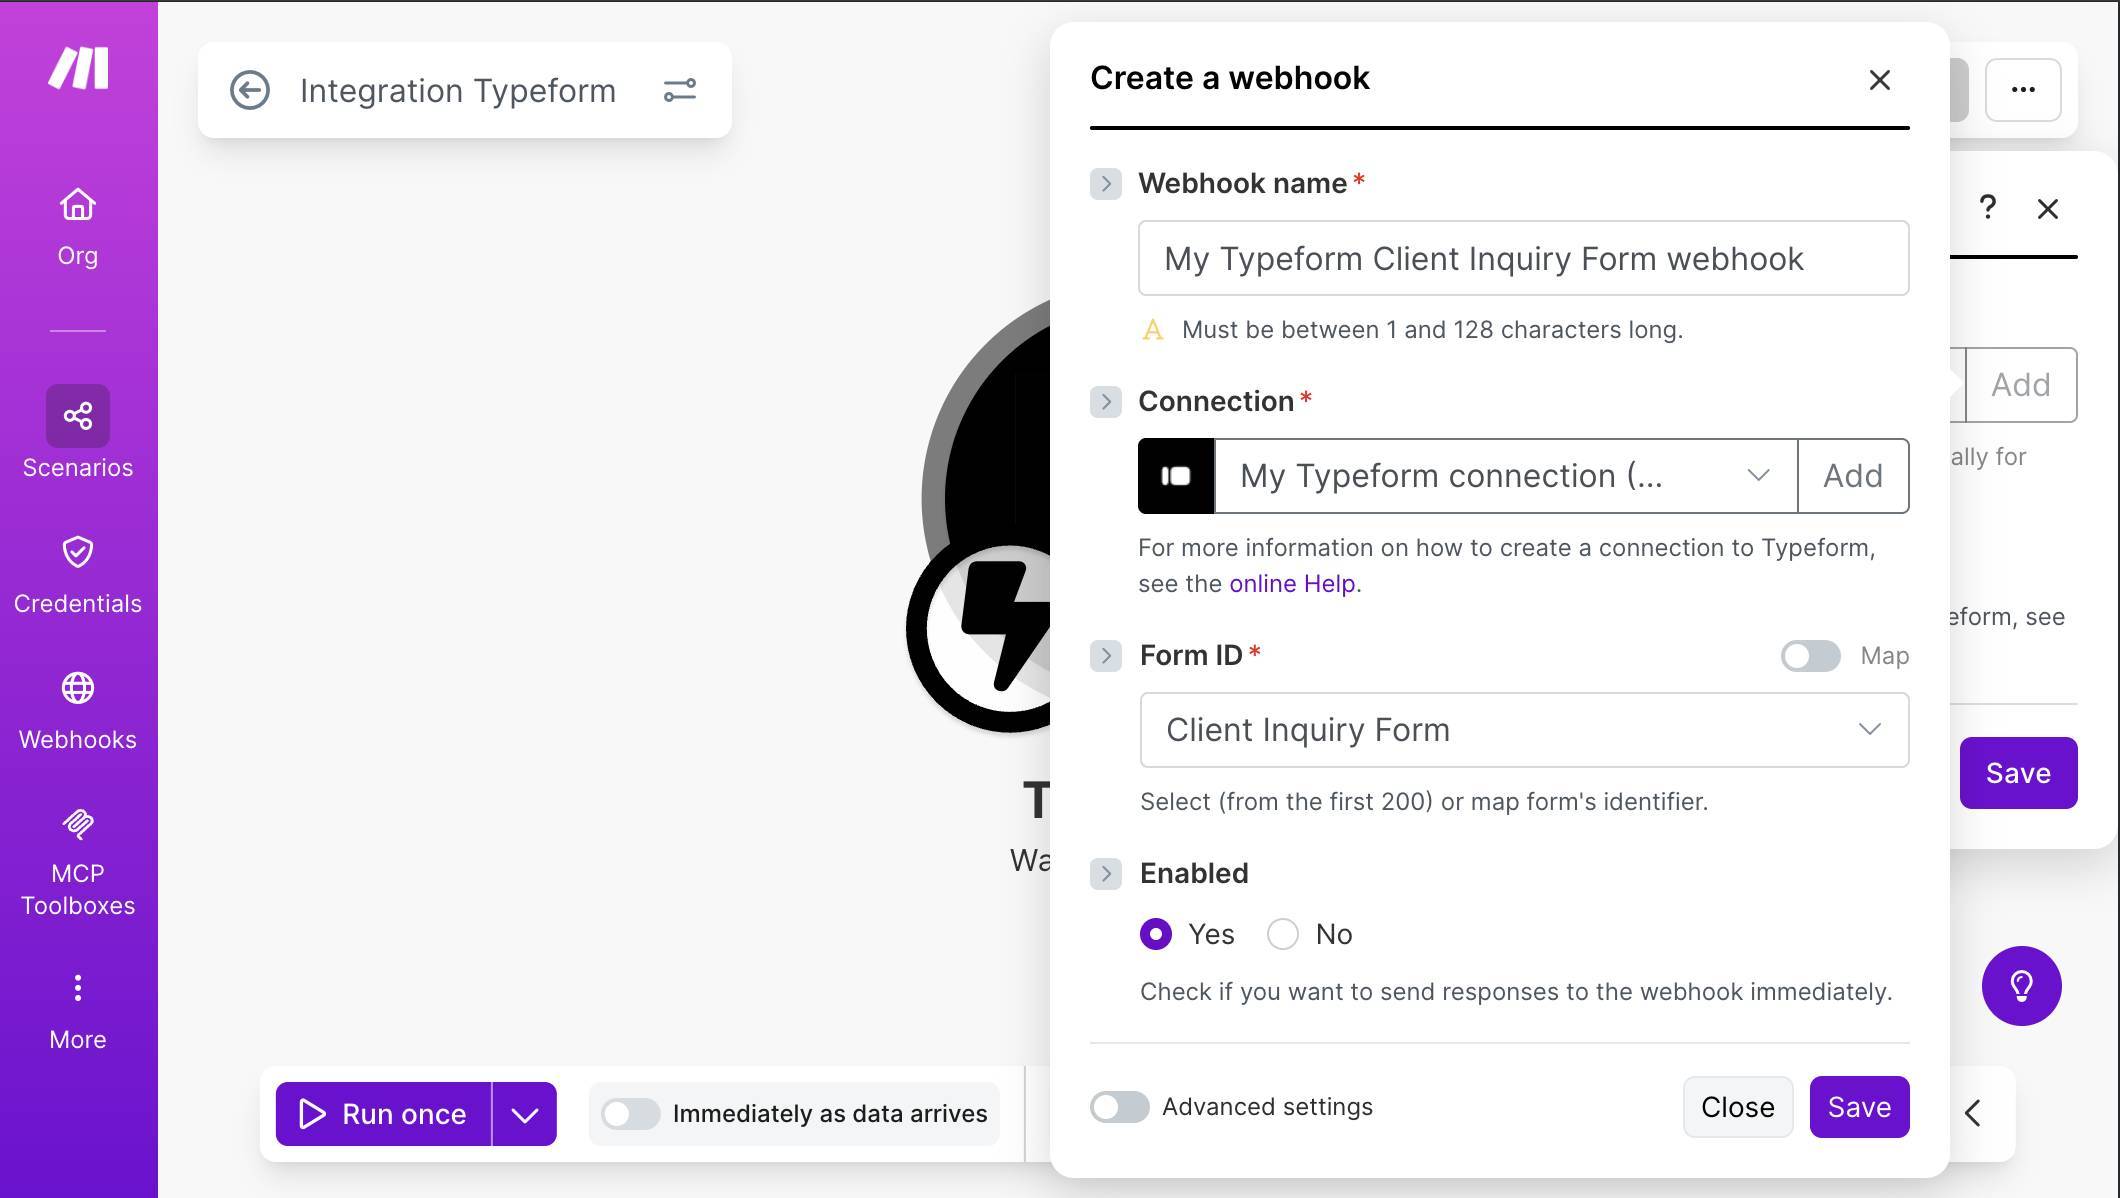2120x1198 pixels.
Task: Click the lightbulb assistant icon
Action: tap(2022, 986)
